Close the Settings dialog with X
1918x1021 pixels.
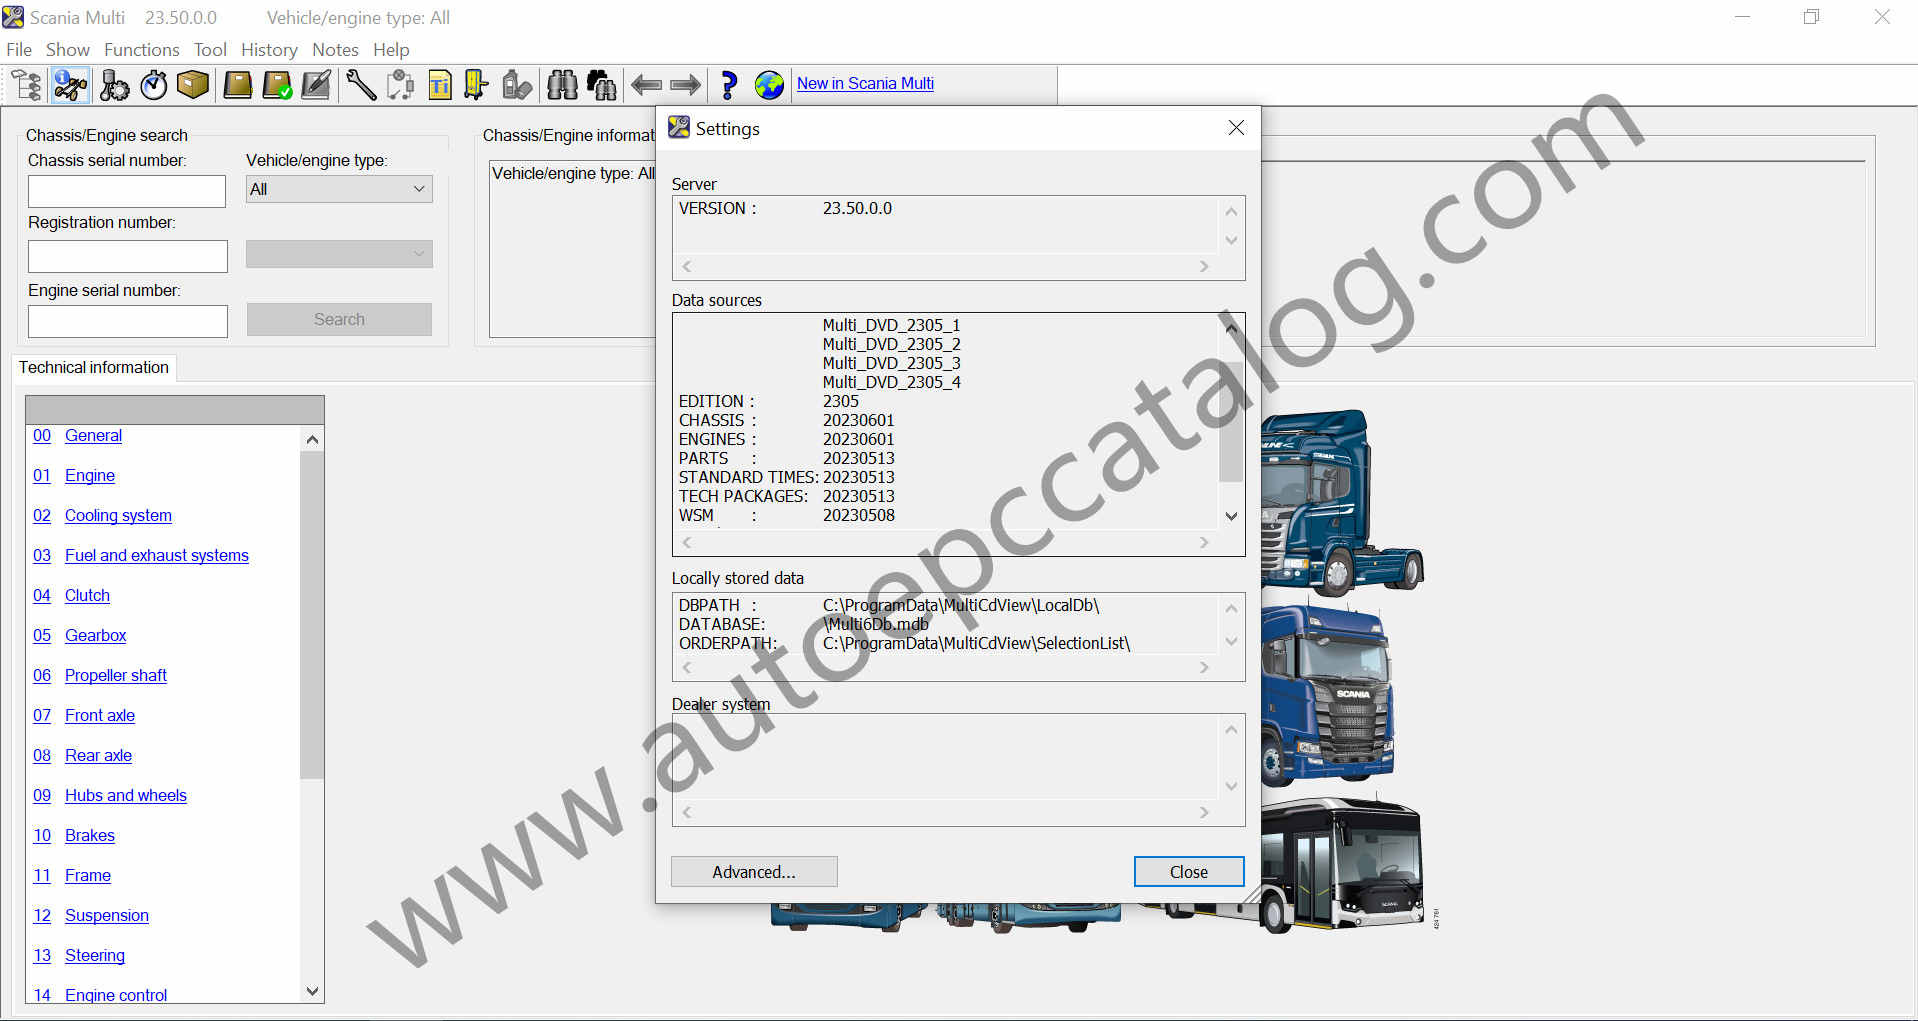point(1236,128)
